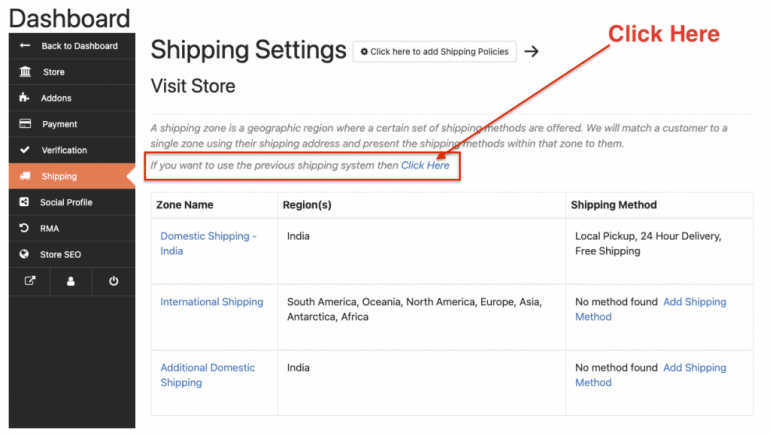The width and height of the screenshot is (770, 437).
Task: Click the right arrow next to Shipping Policies
Action: (531, 51)
